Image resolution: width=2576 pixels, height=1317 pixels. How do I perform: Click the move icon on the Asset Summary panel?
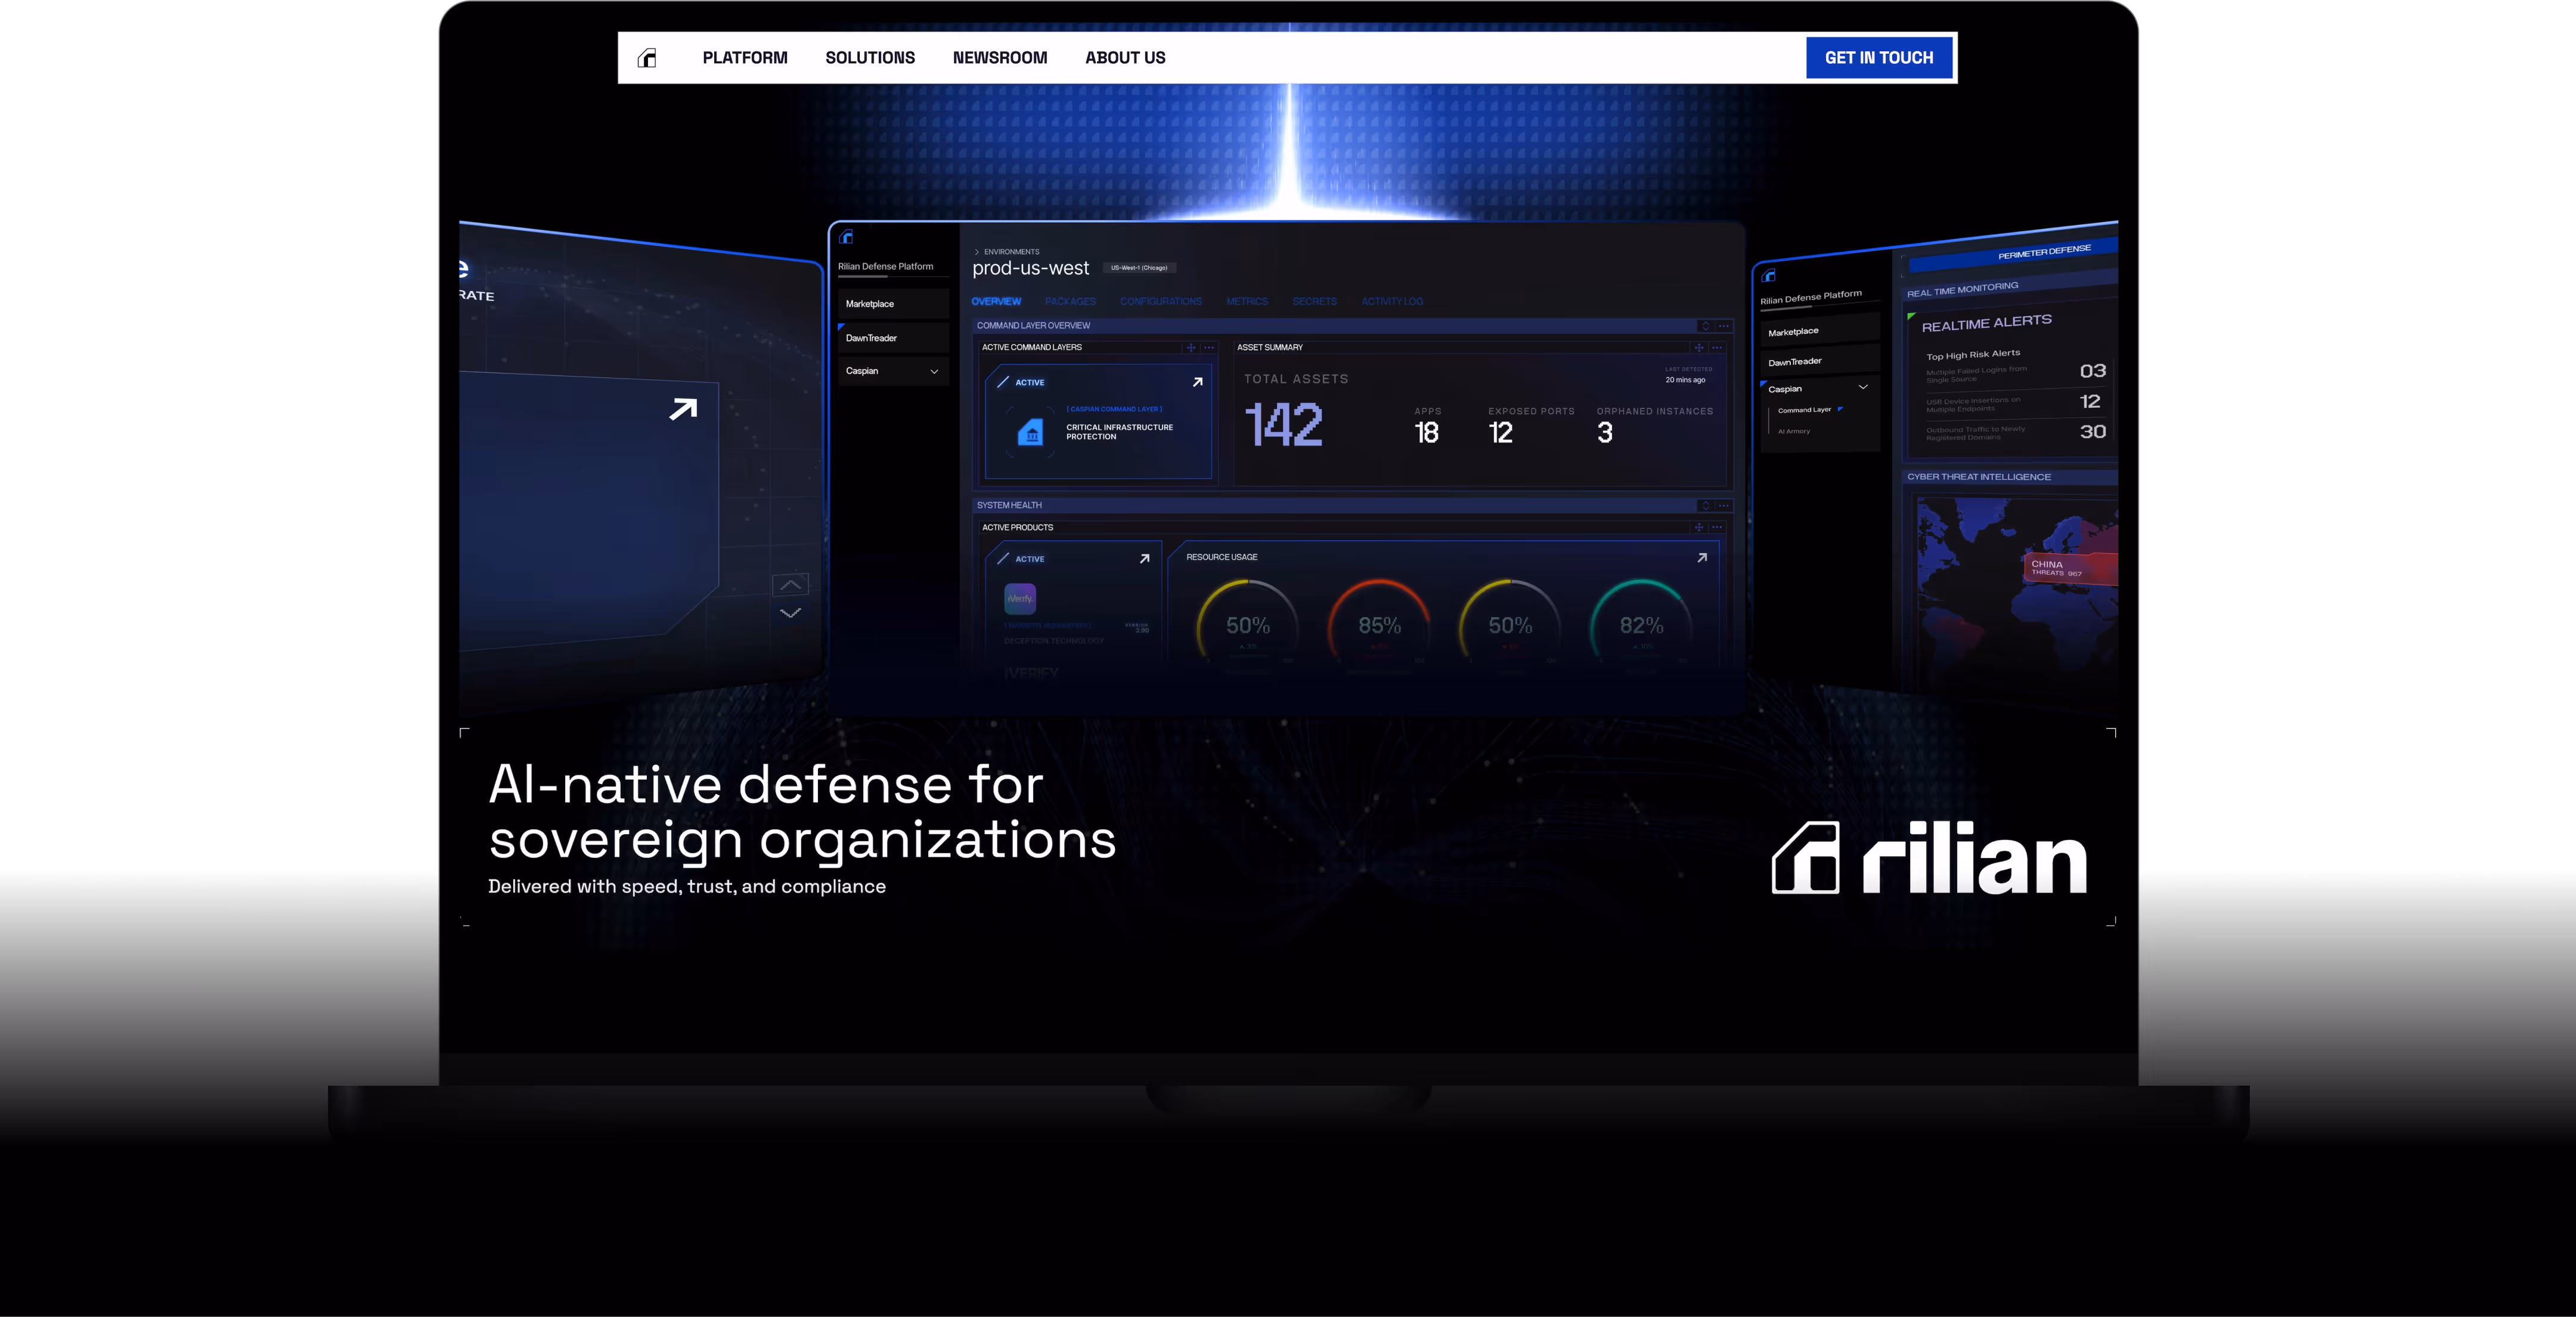pyautogui.click(x=1698, y=348)
